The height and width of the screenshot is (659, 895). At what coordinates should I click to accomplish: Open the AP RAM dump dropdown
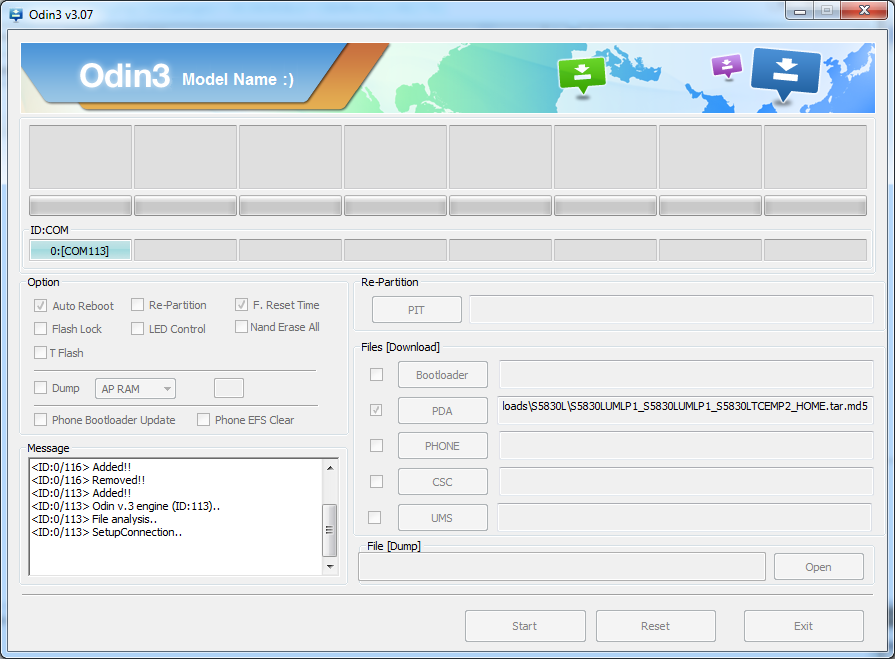(136, 389)
